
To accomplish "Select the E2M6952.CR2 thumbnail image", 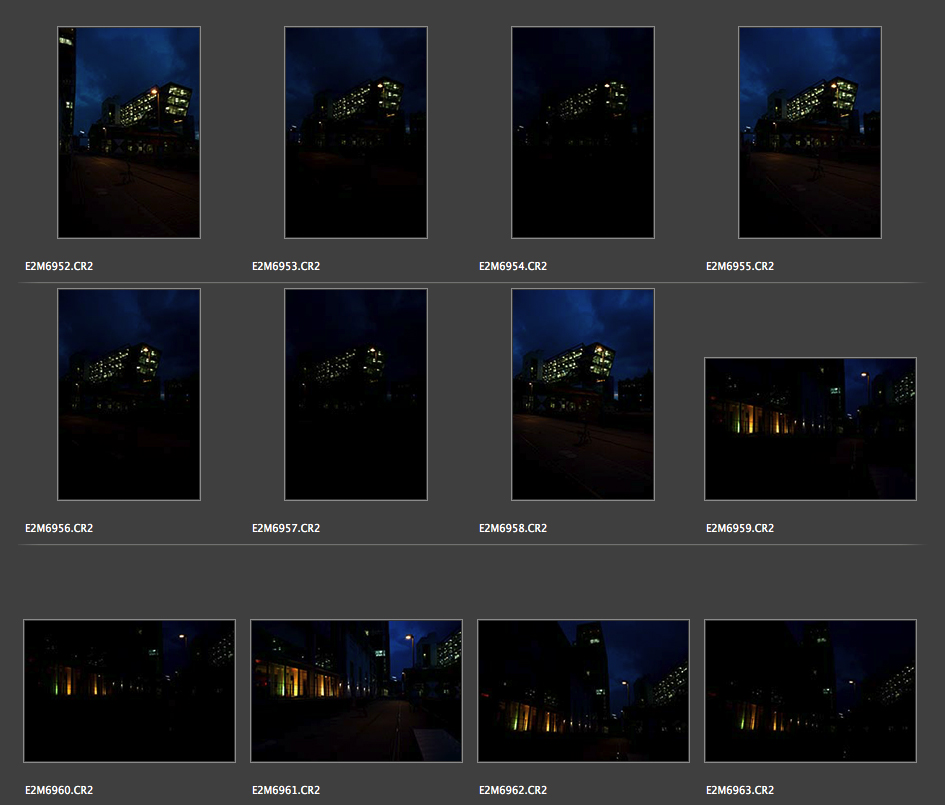I will [x=129, y=132].
